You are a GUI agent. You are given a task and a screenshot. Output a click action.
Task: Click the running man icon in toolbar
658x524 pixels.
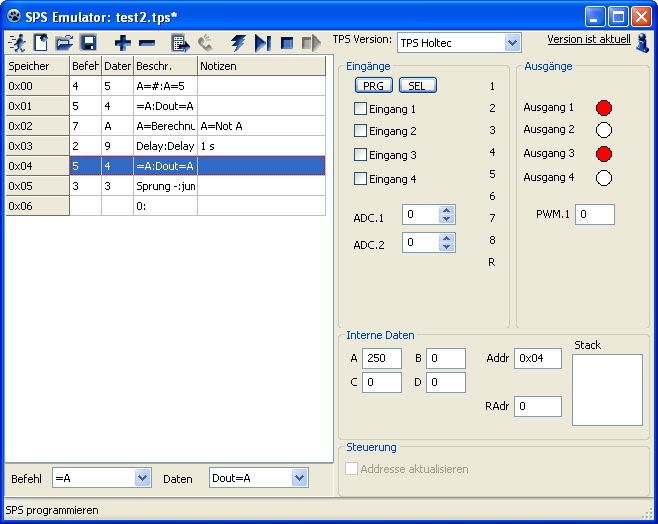point(17,43)
